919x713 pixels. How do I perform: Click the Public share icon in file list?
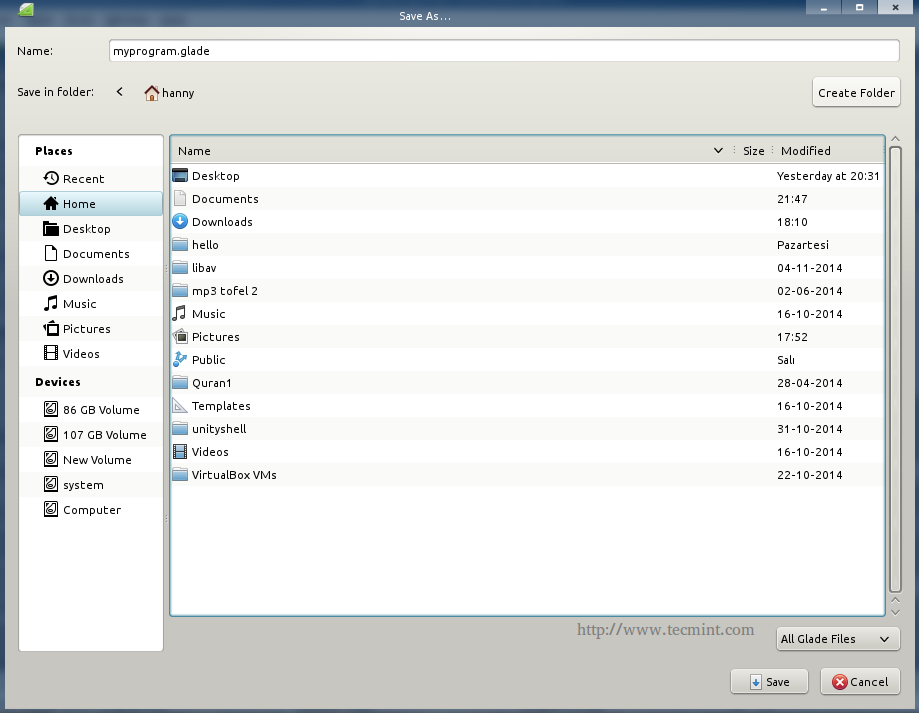180,360
